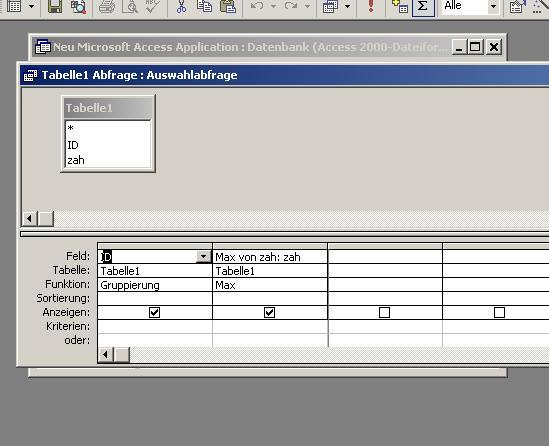The image size is (549, 446).
Task: Check Anzeigen box in third empty column
Action: 384,312
